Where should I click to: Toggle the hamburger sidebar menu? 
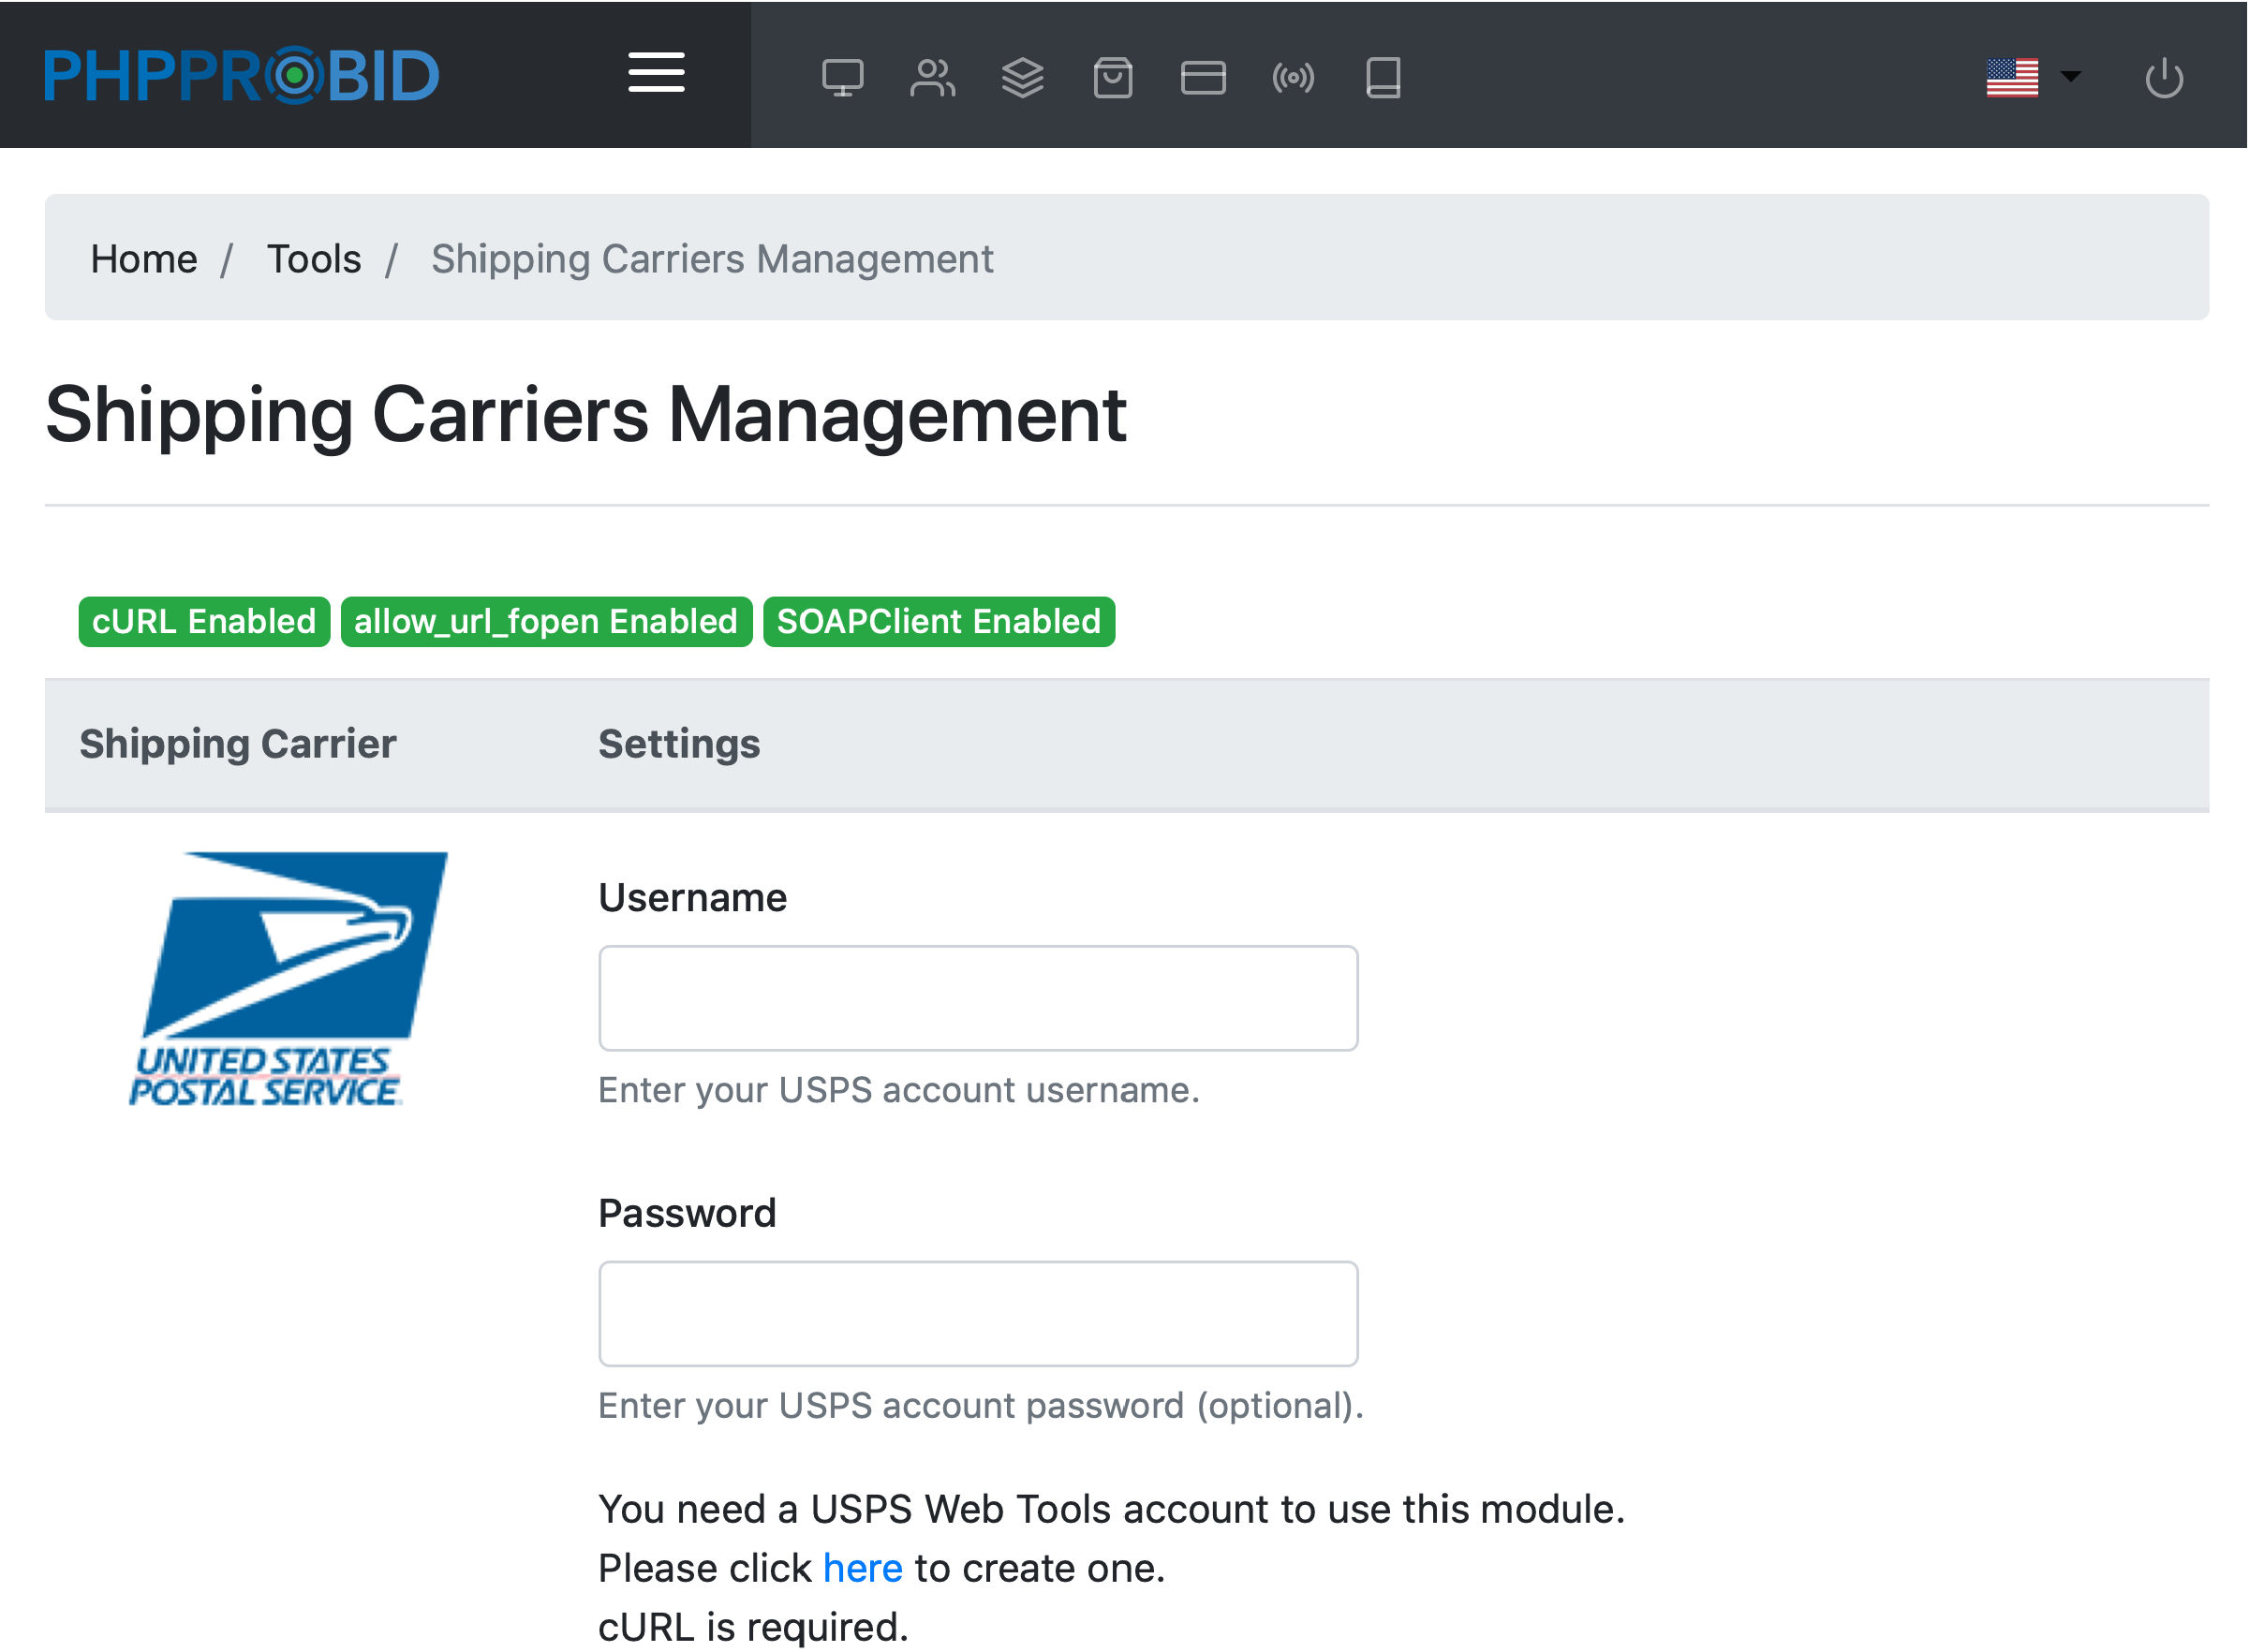[x=656, y=73]
